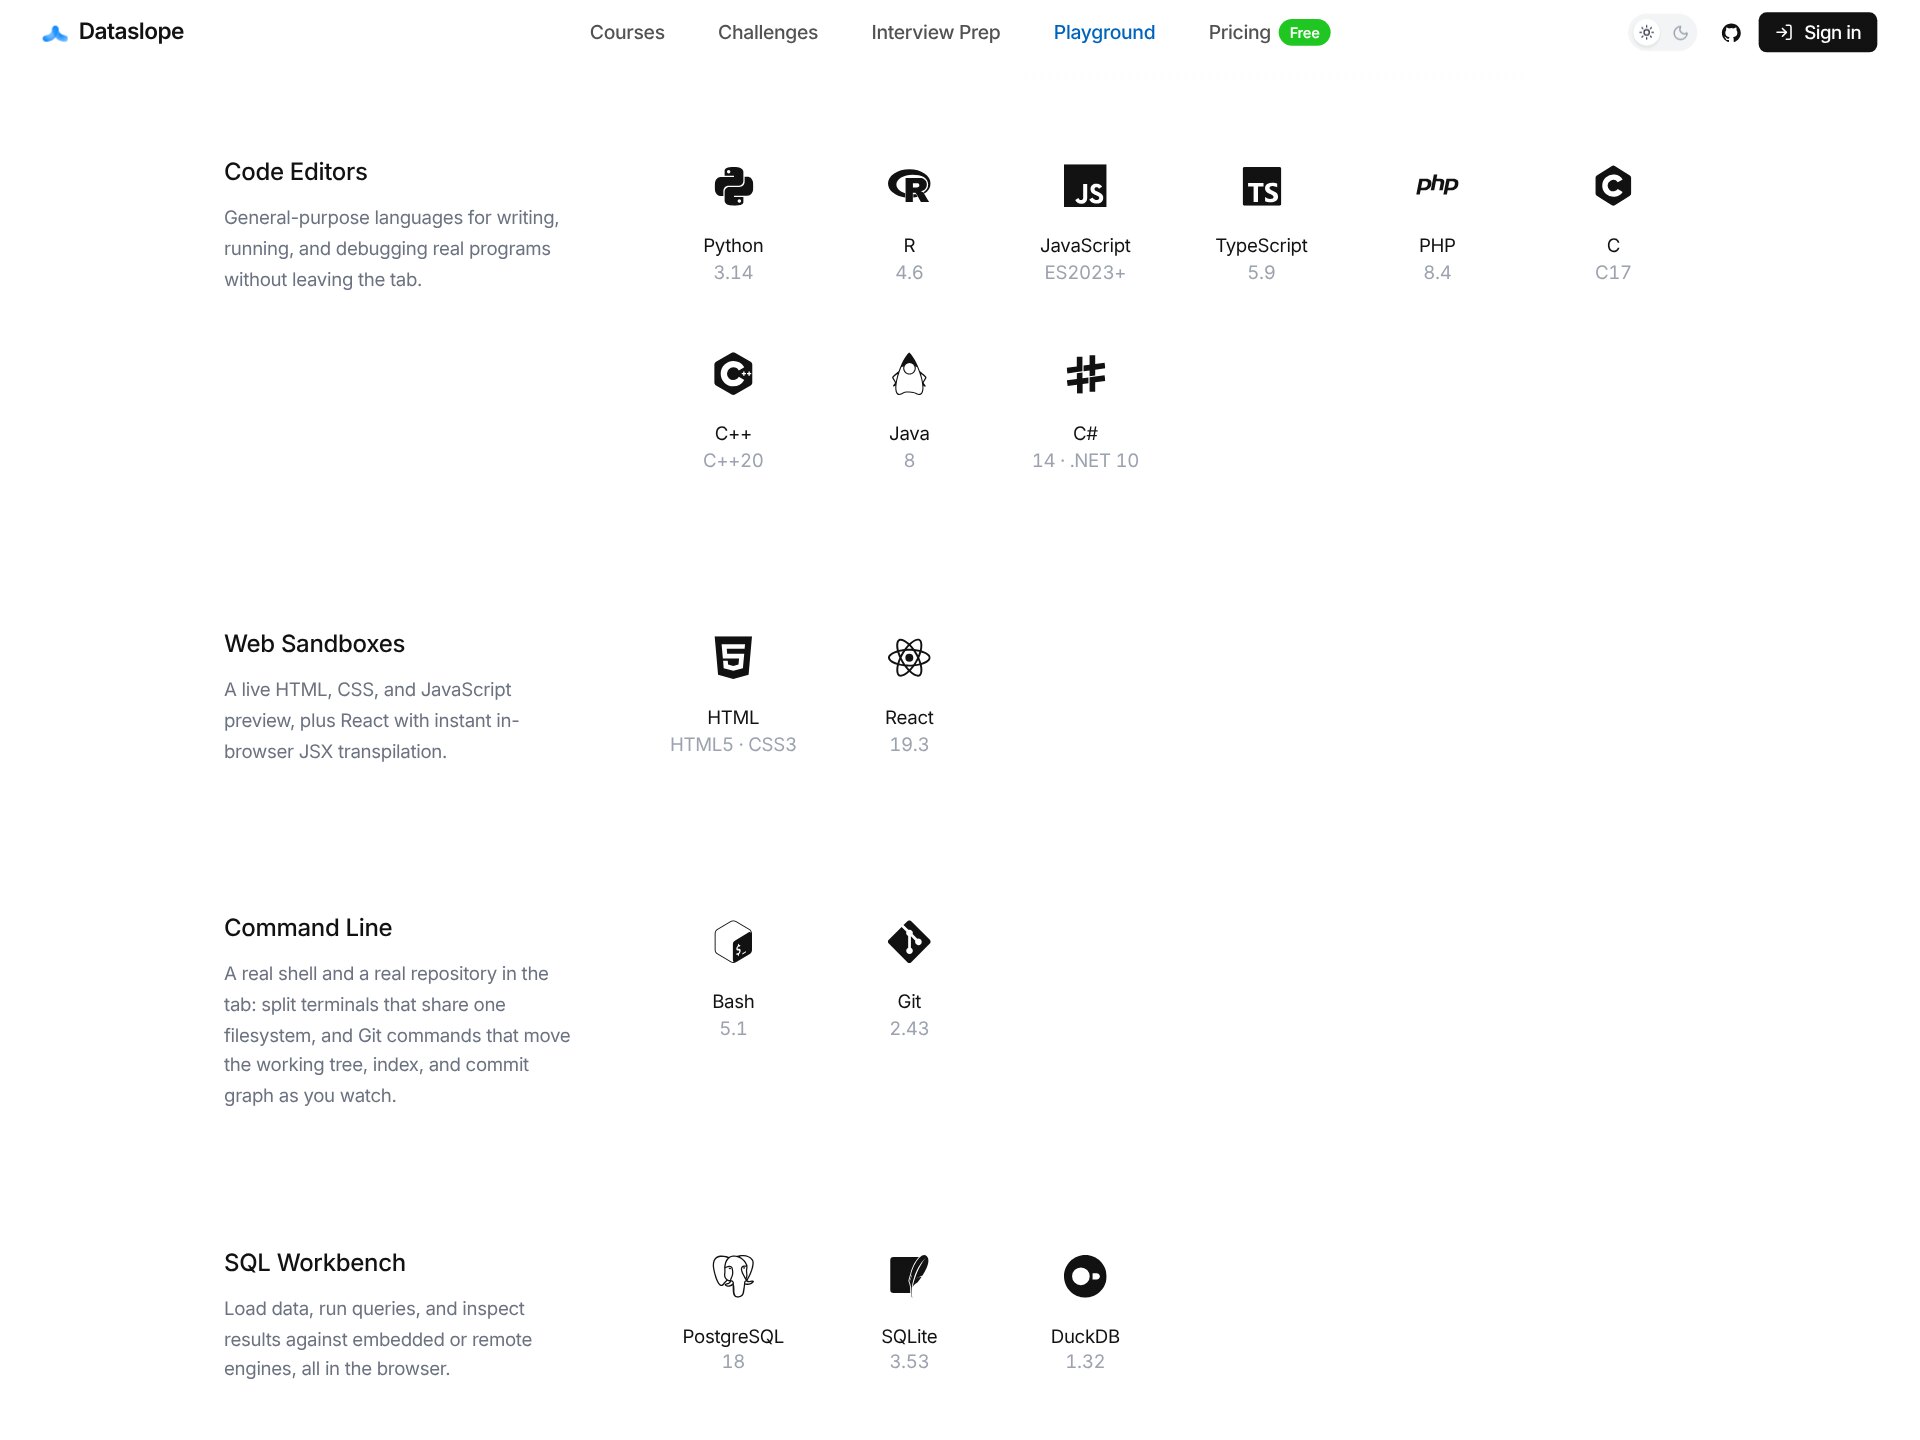Visit the GitHub repository icon
The height and width of the screenshot is (1440, 1920).
click(1731, 33)
